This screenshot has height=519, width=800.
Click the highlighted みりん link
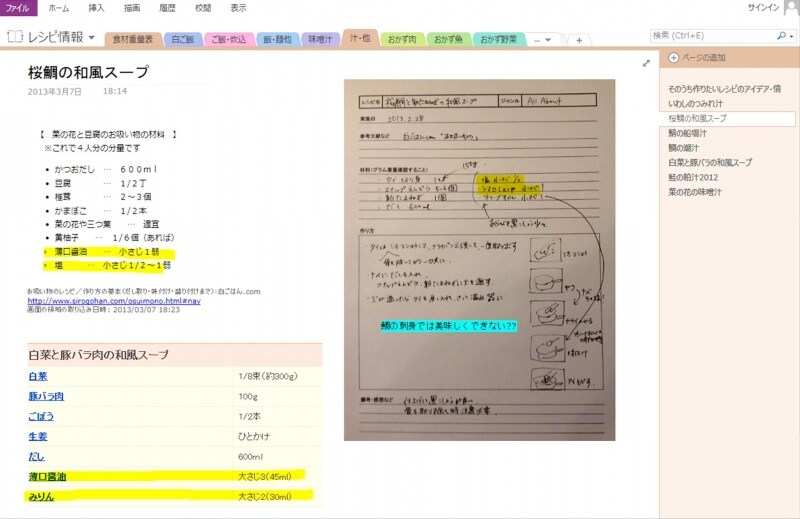(x=41, y=497)
